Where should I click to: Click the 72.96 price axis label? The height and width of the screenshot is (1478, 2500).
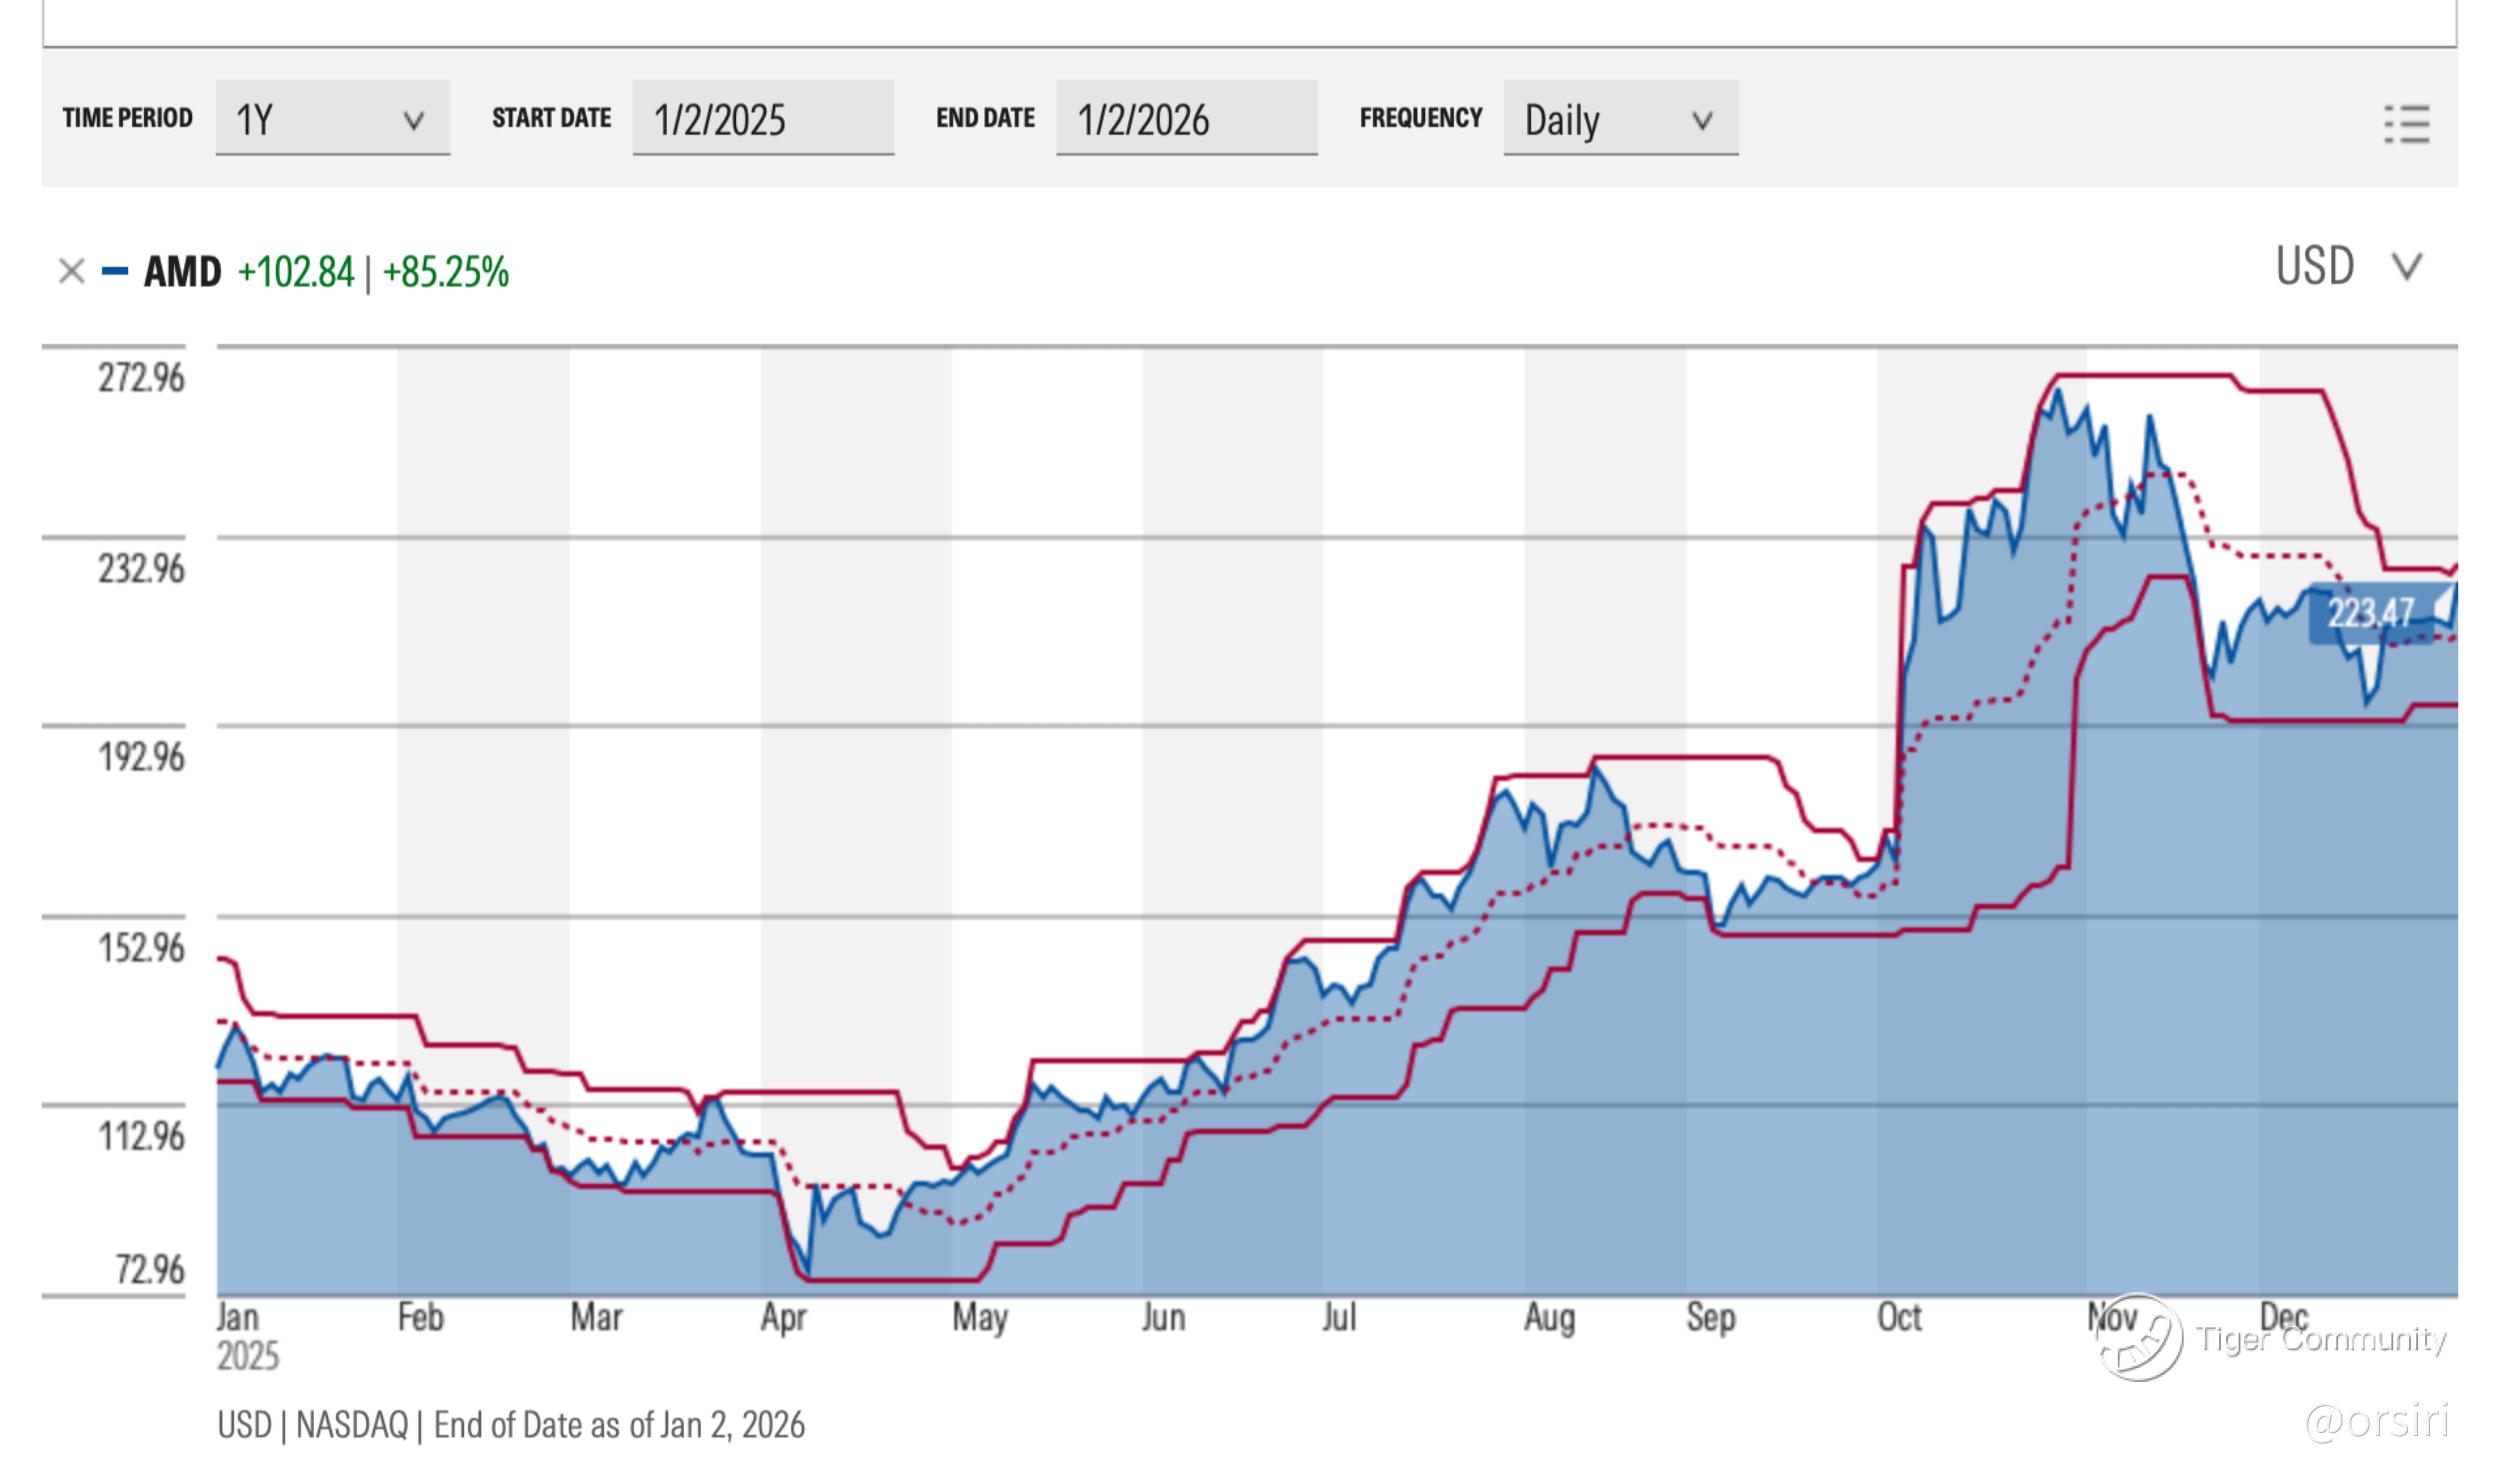[149, 1269]
